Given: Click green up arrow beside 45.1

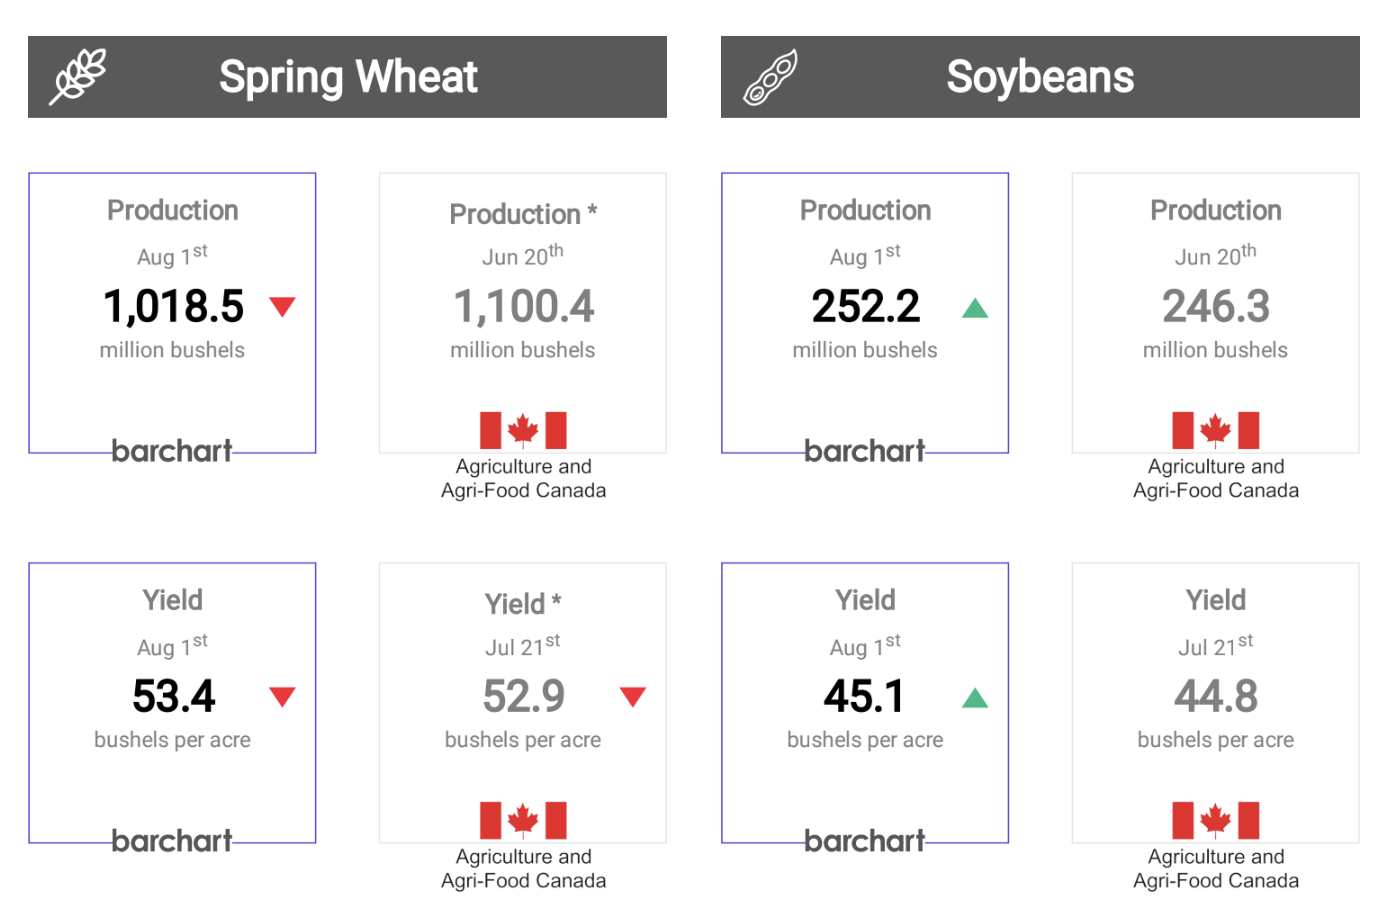Looking at the screenshot, I should 975,698.
